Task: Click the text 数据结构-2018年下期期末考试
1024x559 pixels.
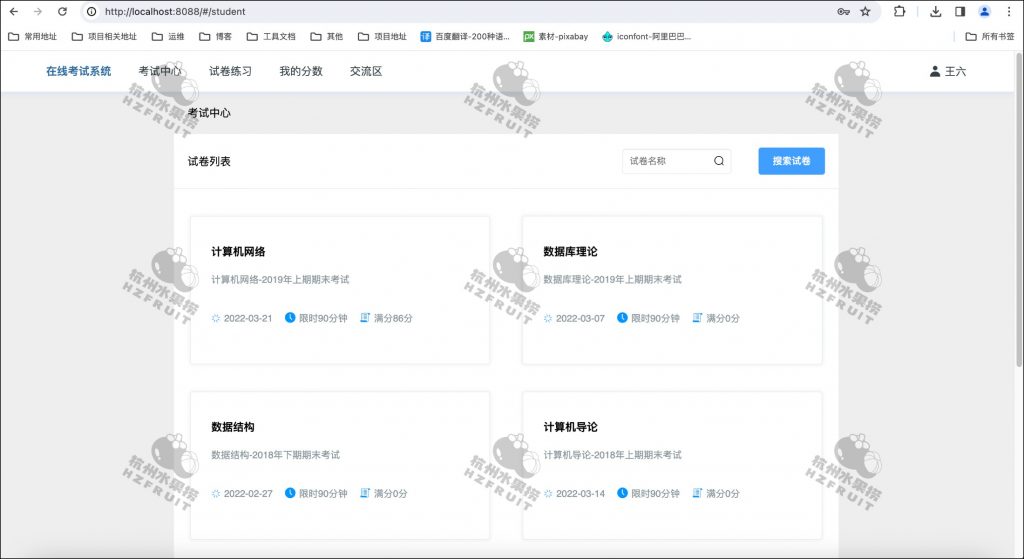Action: [x=276, y=455]
